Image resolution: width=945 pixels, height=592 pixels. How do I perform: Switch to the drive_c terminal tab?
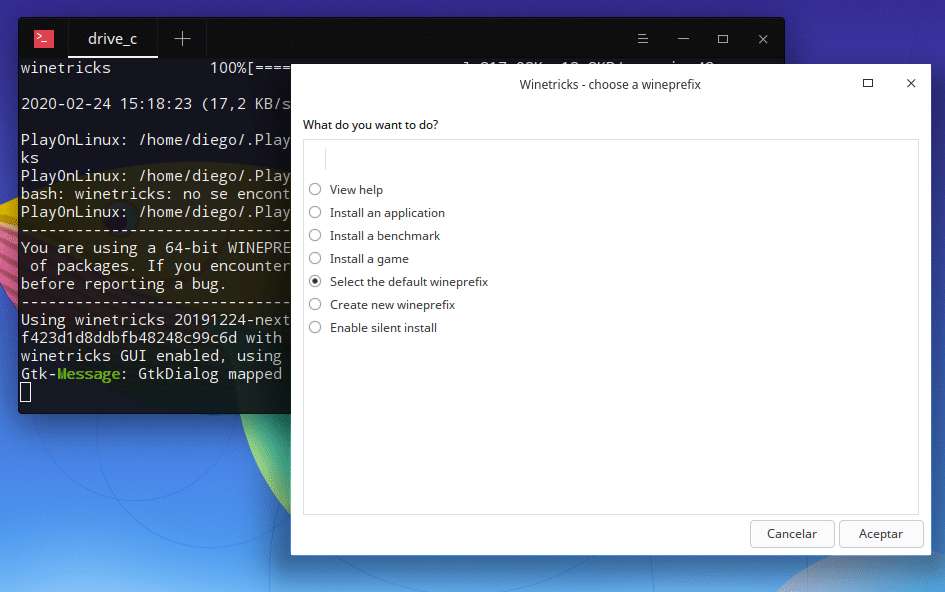[113, 39]
